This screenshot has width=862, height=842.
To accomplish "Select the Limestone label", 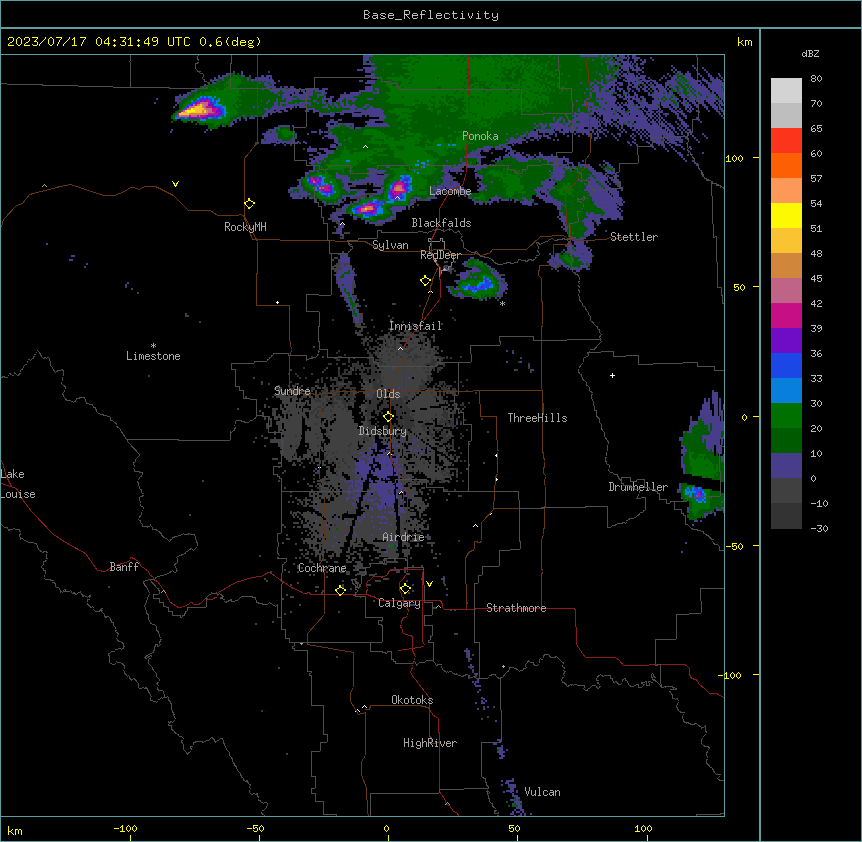I will coord(153,356).
